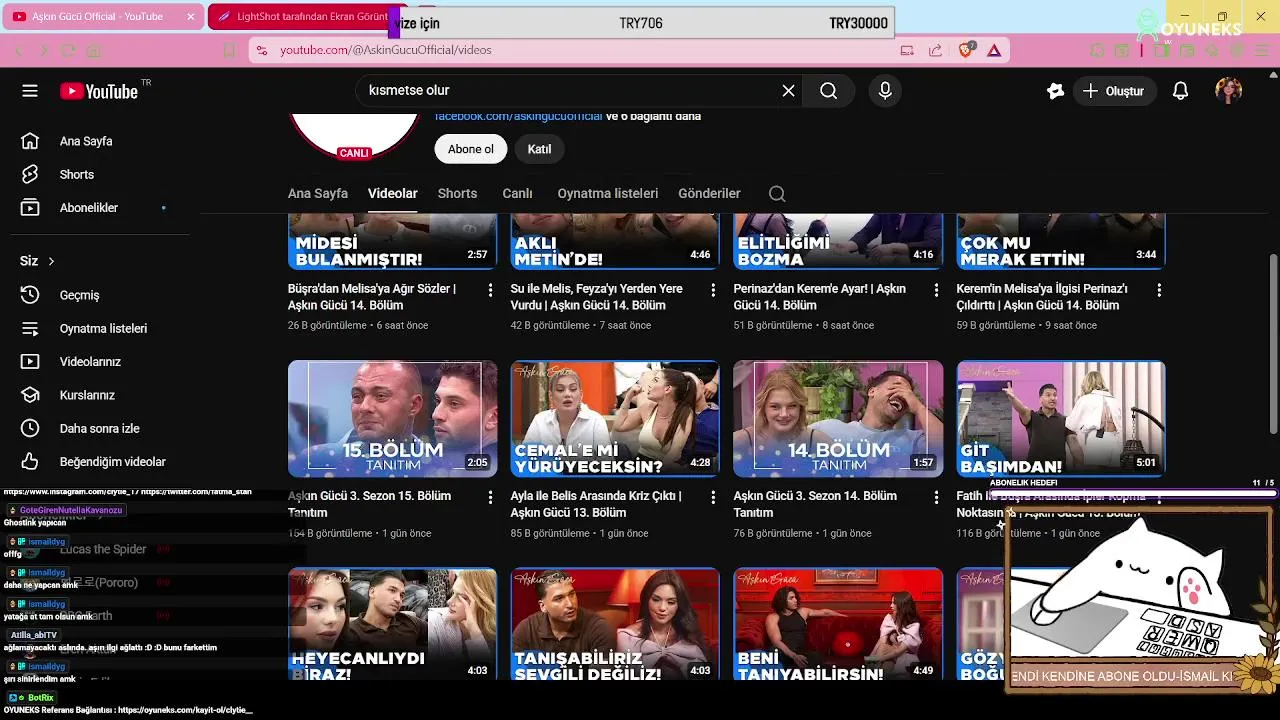Screen dimensions: 1280x720
Task: Click the bookmark icon left of address bar
Action: pyautogui.click(x=229, y=50)
